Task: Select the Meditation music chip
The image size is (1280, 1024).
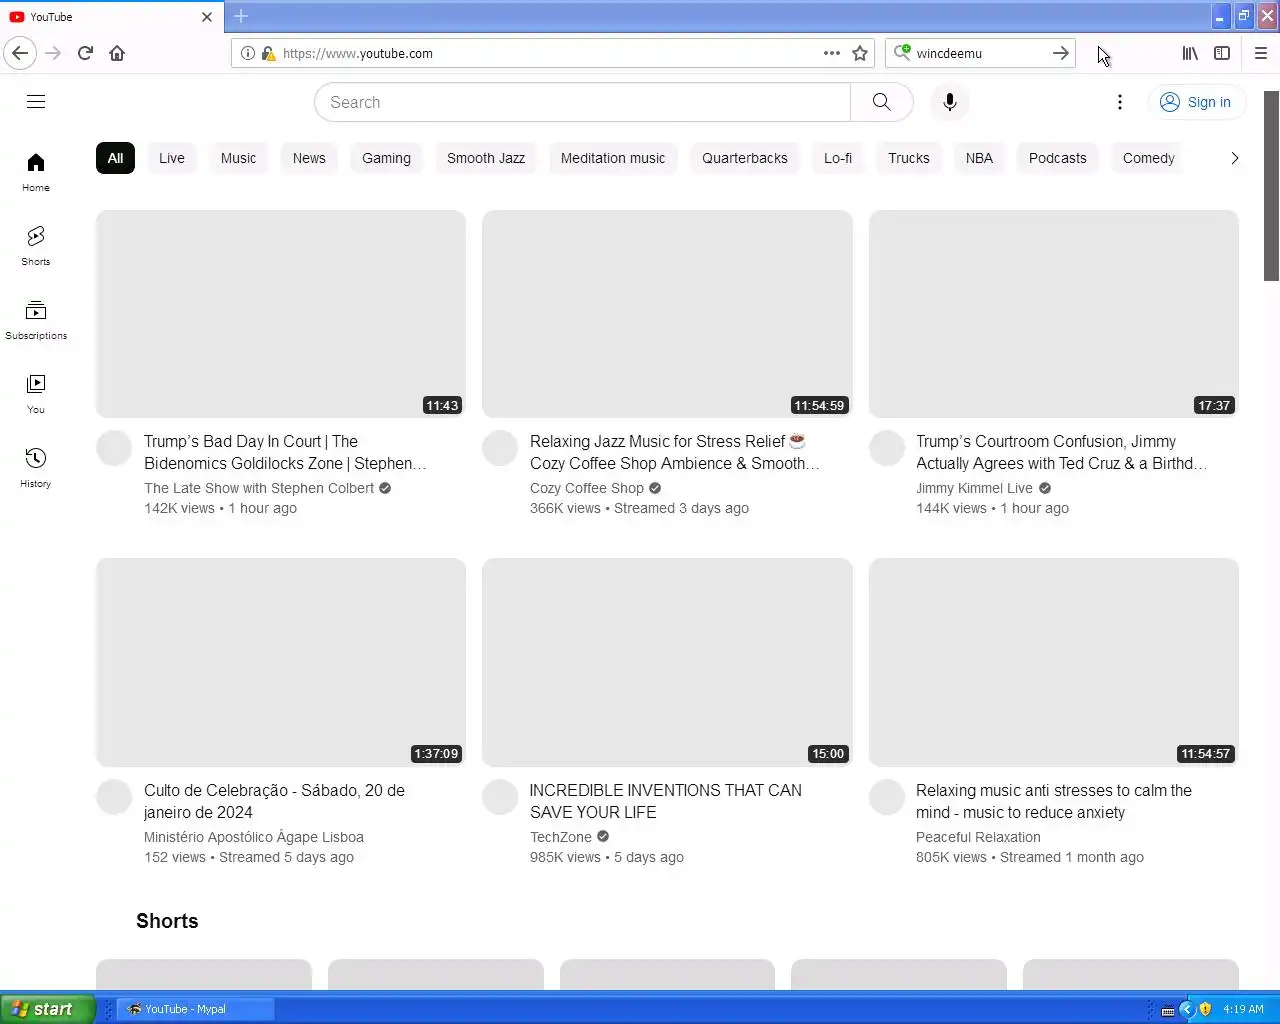Action: [x=613, y=158]
